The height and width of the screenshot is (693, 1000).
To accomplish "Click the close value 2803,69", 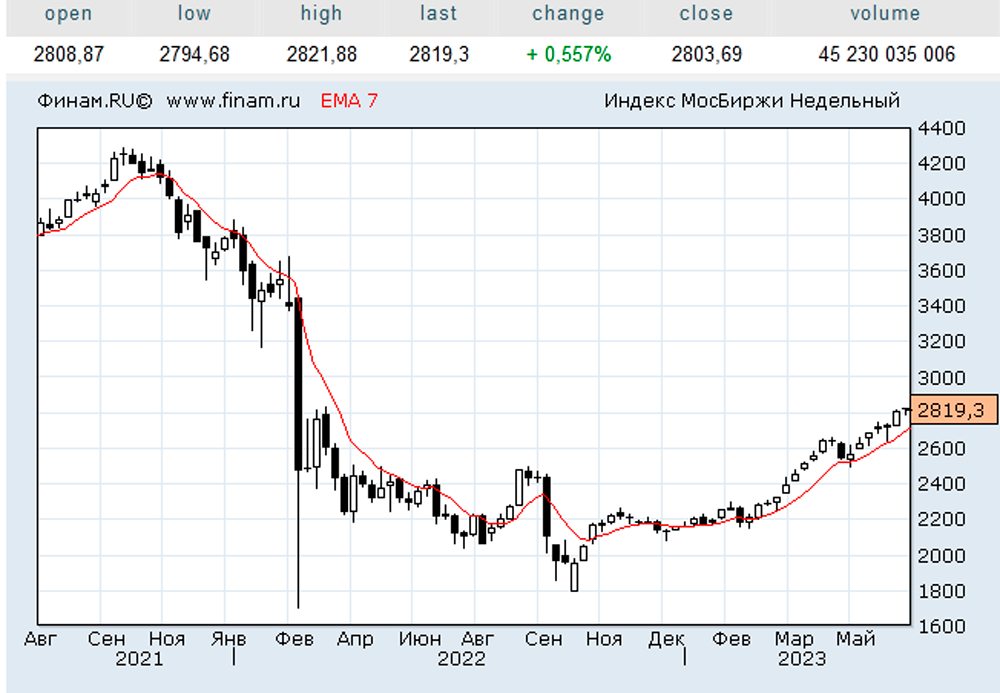I will [x=706, y=54].
